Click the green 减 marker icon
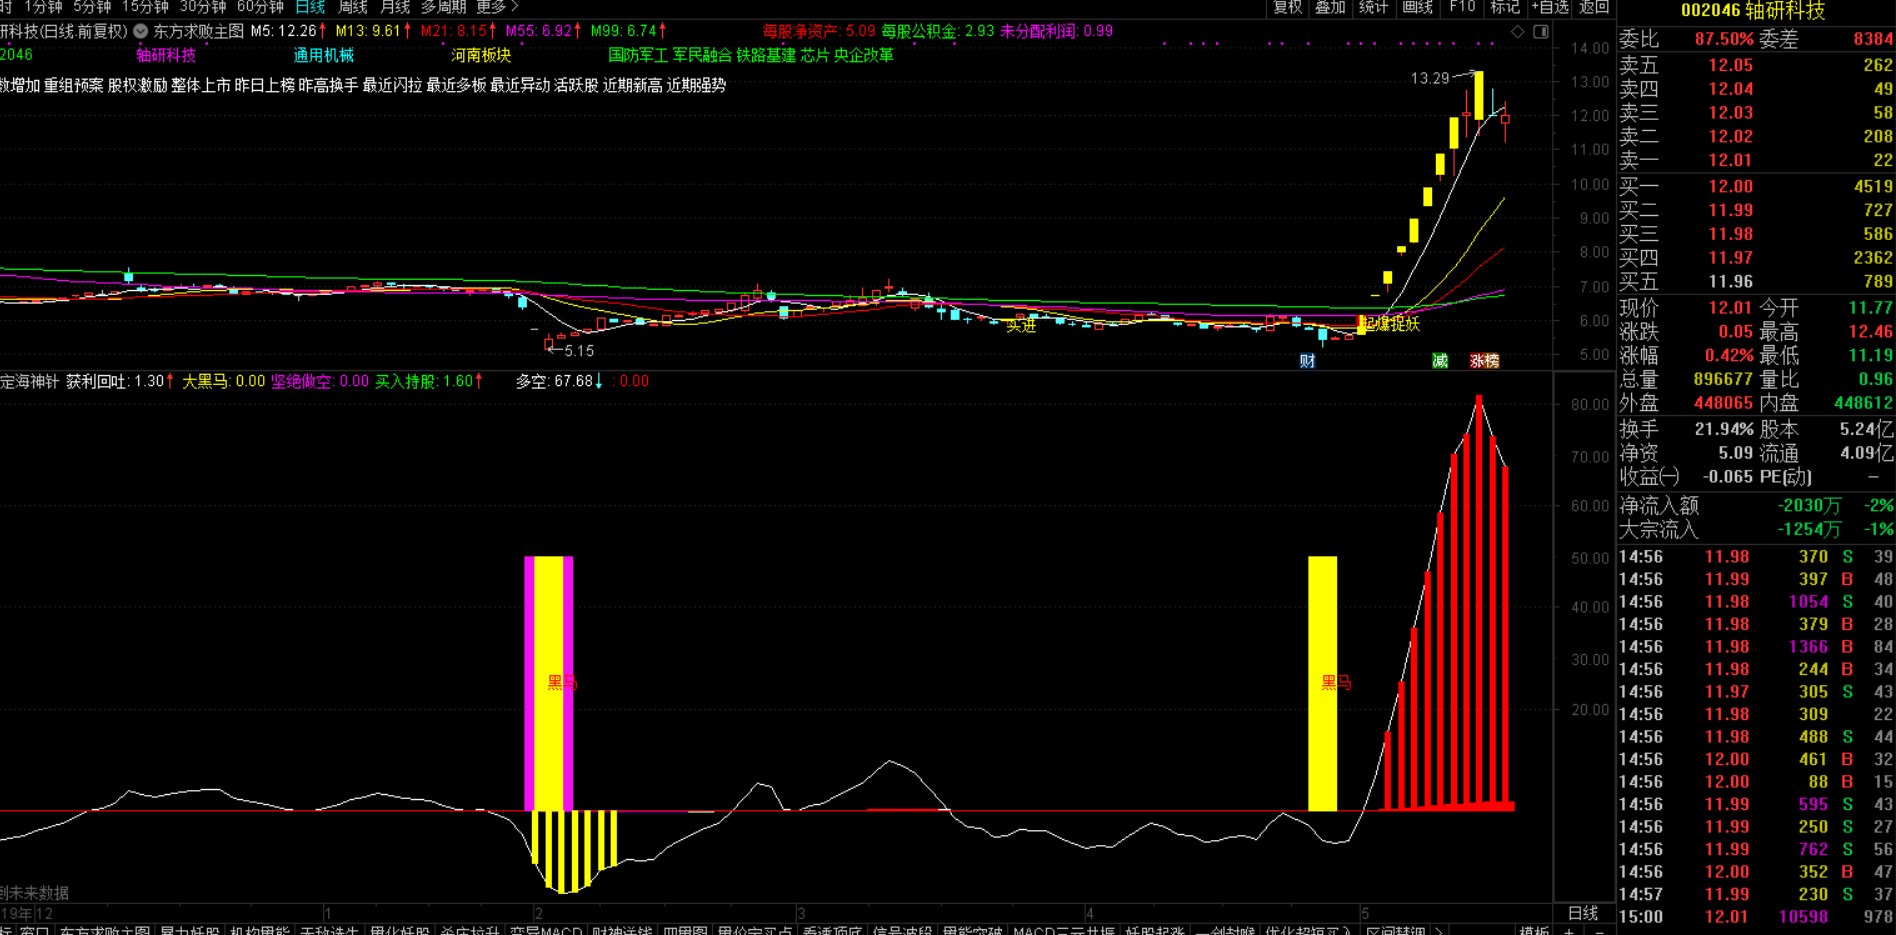Viewport: 1896px width, 935px height. tap(1440, 361)
